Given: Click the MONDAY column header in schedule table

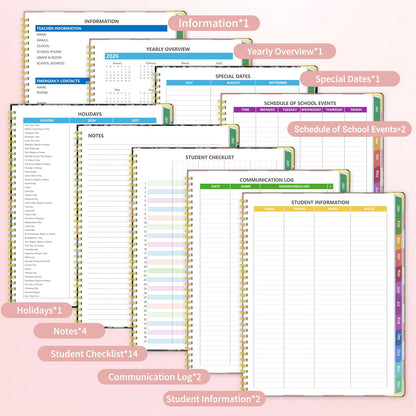Looking at the screenshot, I should pos(267,109).
